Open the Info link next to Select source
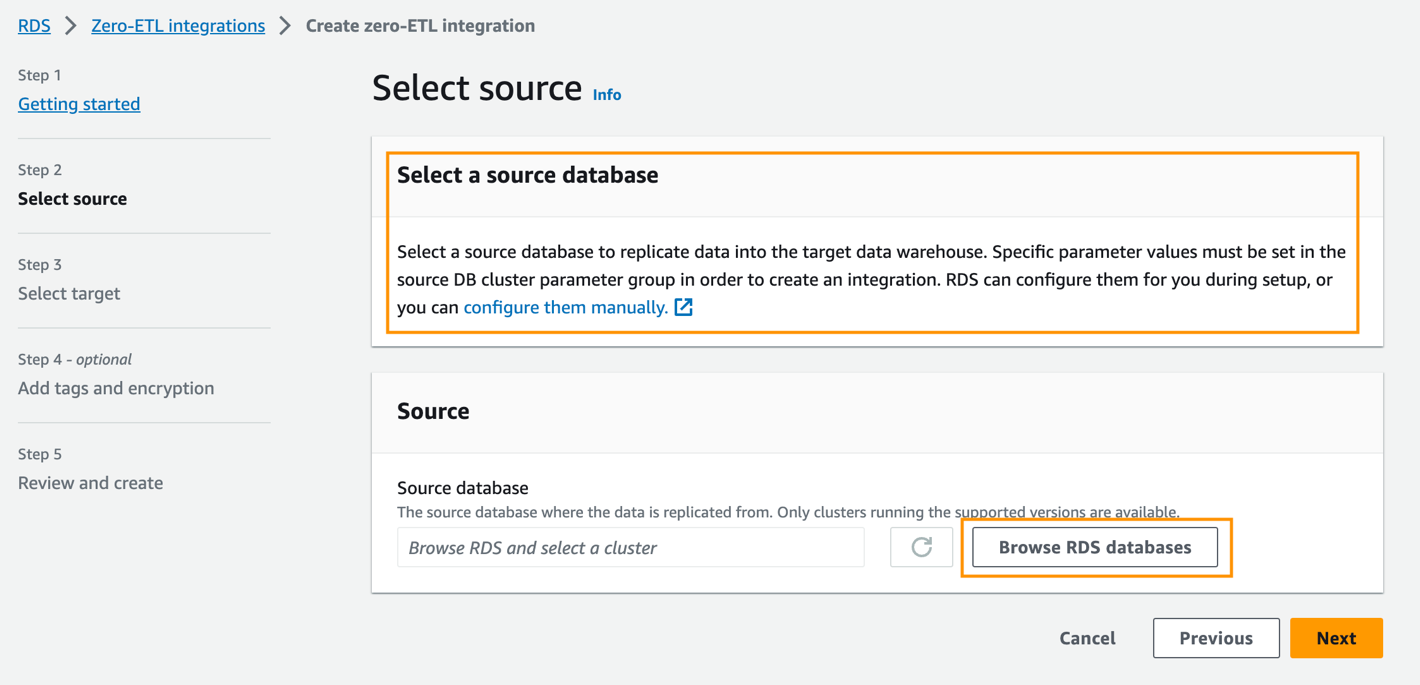This screenshot has width=1420, height=685. 607,95
